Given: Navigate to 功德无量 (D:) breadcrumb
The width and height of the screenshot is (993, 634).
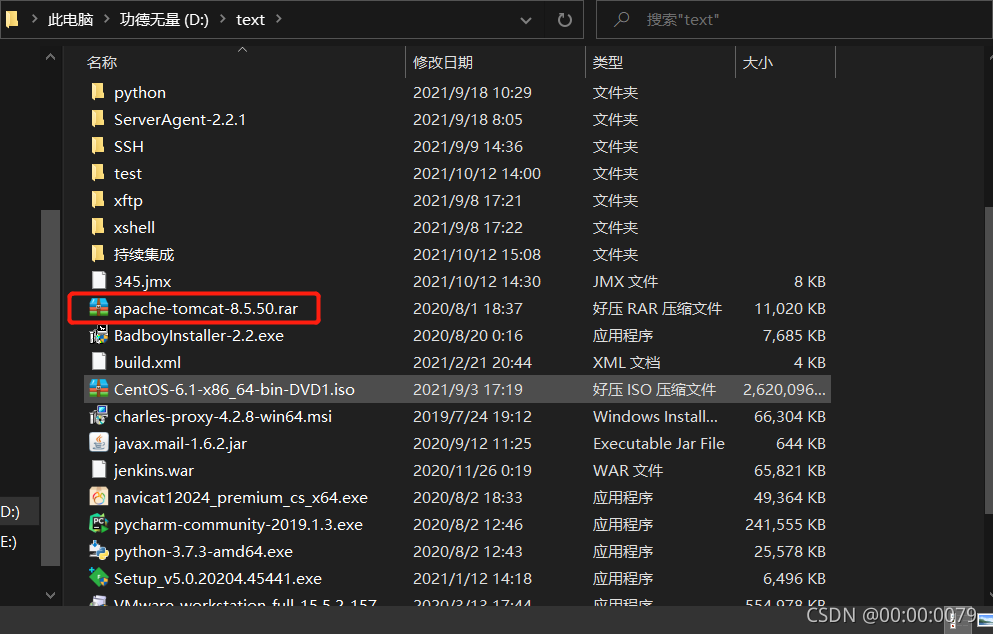Looking at the screenshot, I should [164, 20].
